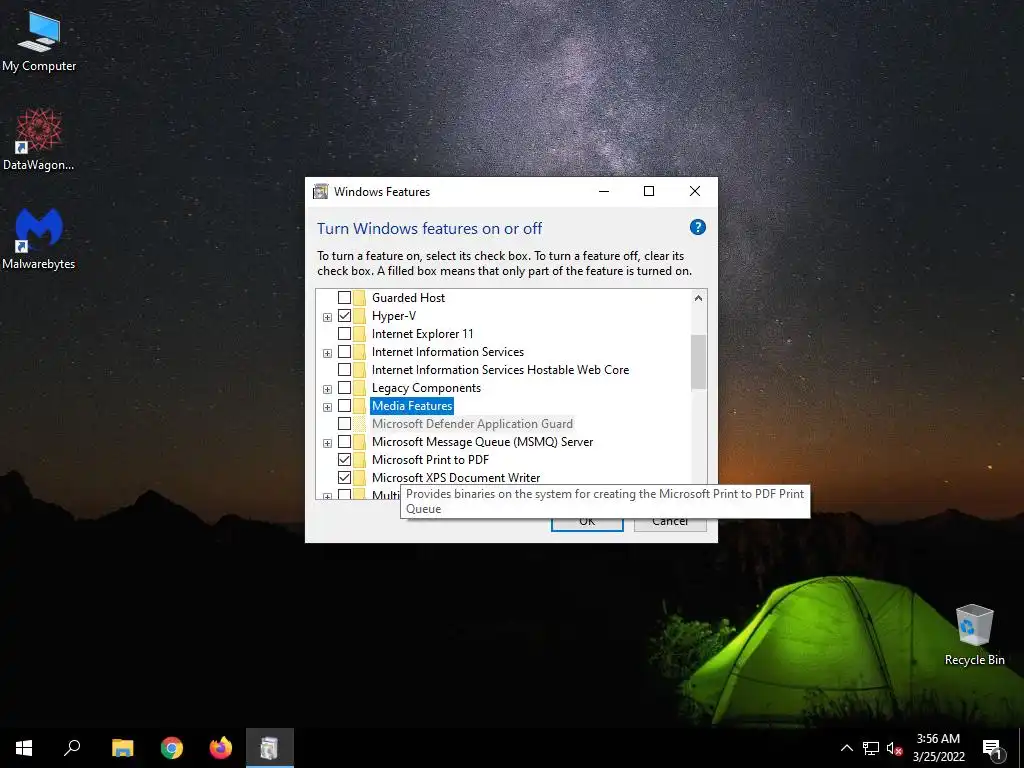Click the Guarded Host folder icon

[x=359, y=298]
